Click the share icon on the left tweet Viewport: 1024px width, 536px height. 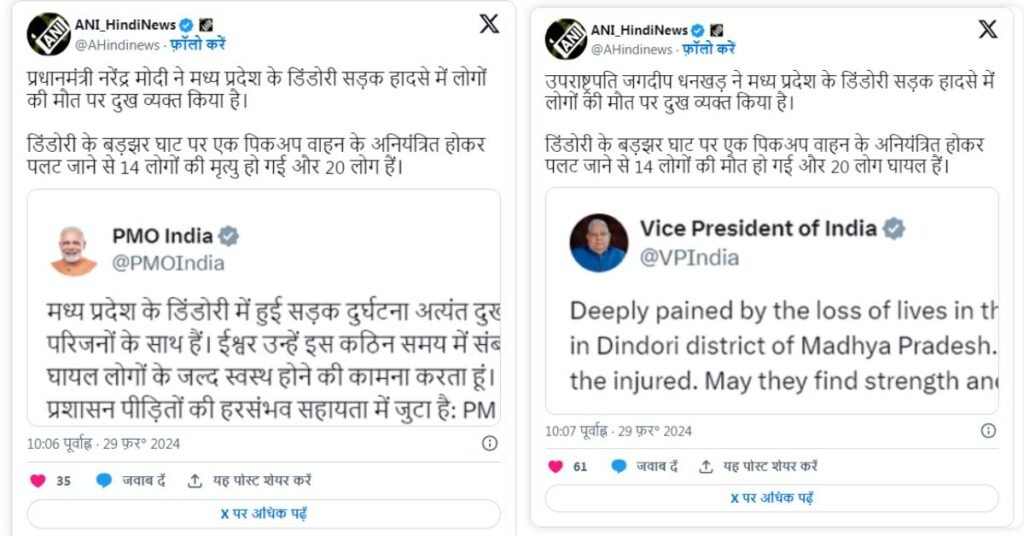(x=195, y=481)
